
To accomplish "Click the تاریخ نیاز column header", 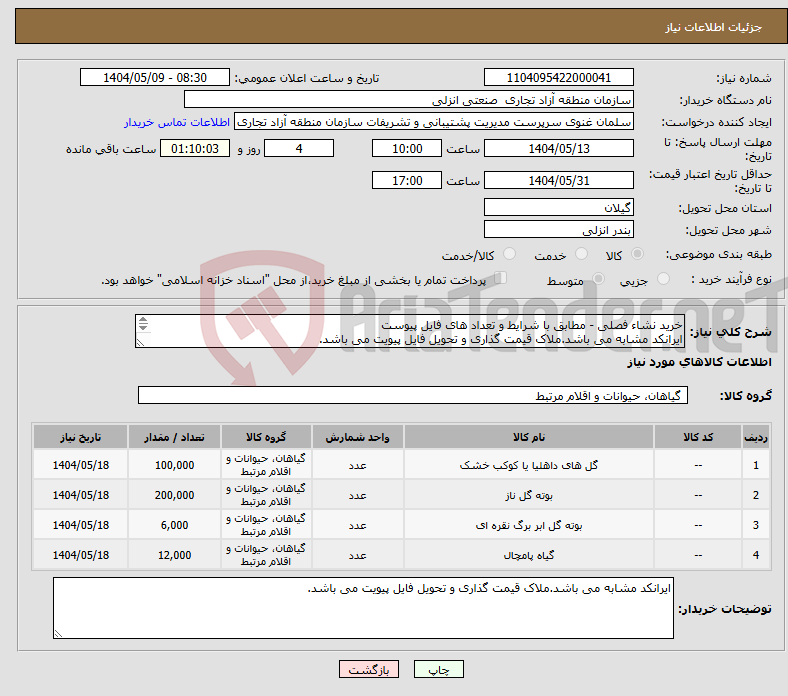I will click(80, 438).
